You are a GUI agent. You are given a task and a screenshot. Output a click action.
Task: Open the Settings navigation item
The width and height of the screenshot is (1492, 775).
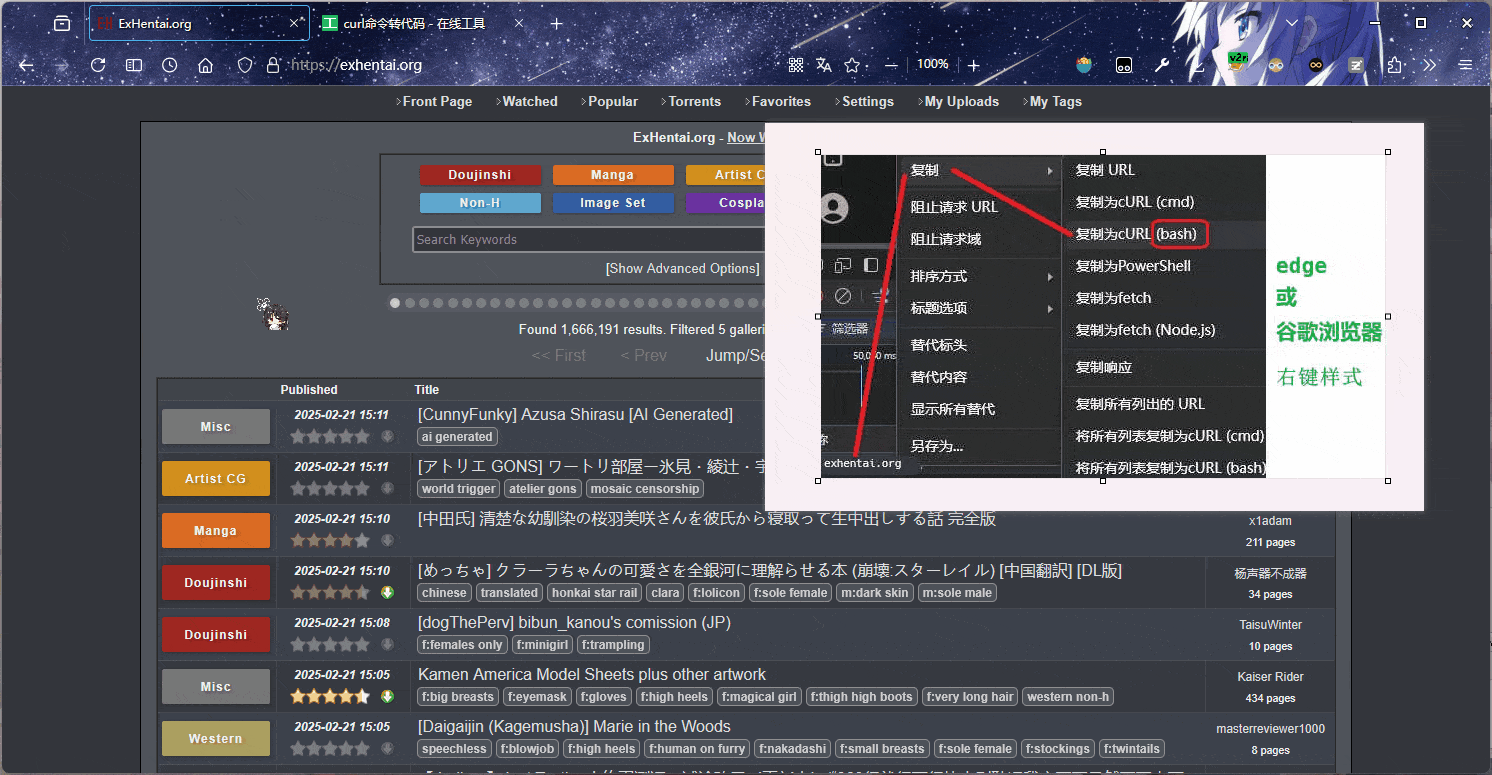pyautogui.click(x=867, y=101)
